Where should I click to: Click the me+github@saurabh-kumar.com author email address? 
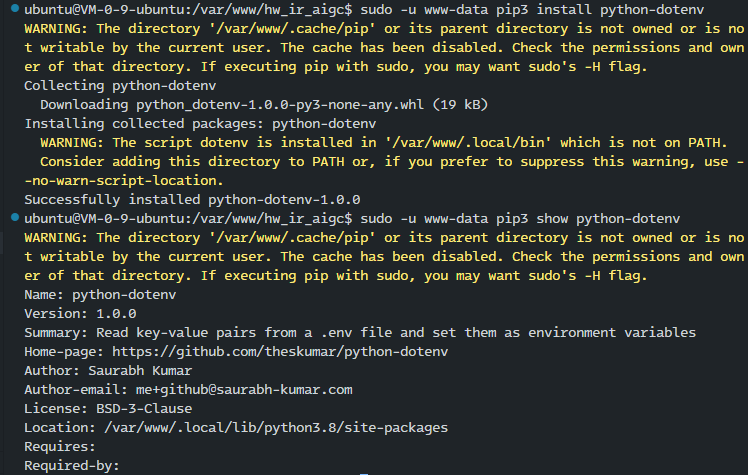tap(244, 390)
